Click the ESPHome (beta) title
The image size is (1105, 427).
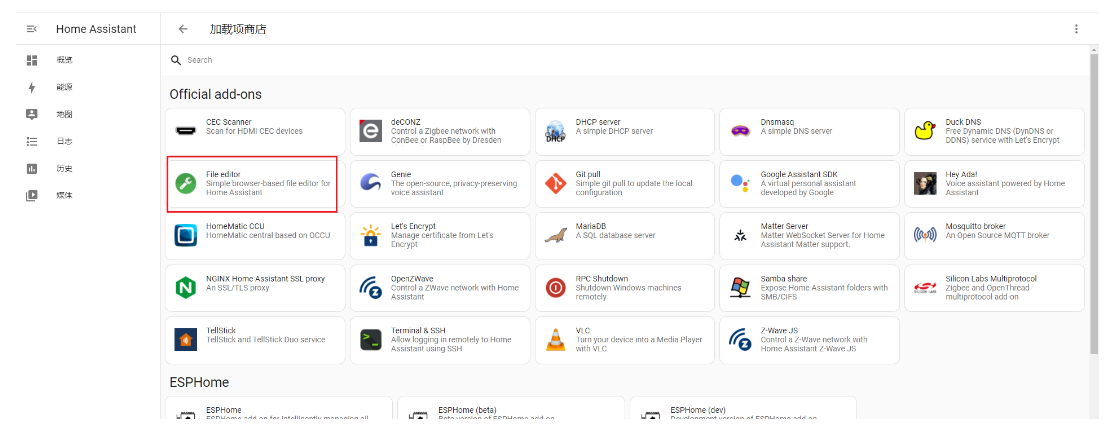point(467,410)
